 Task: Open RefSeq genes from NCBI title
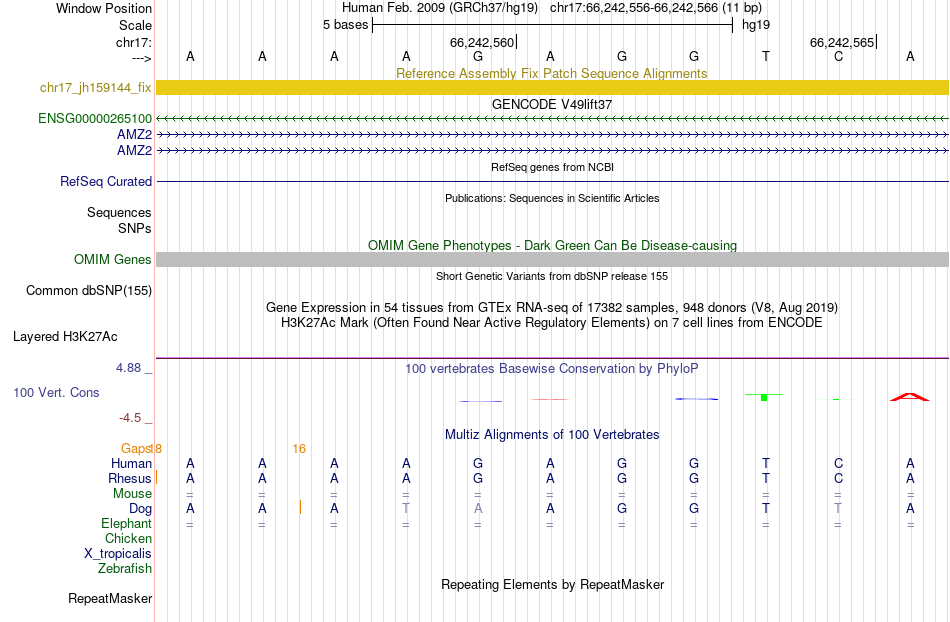click(x=552, y=167)
